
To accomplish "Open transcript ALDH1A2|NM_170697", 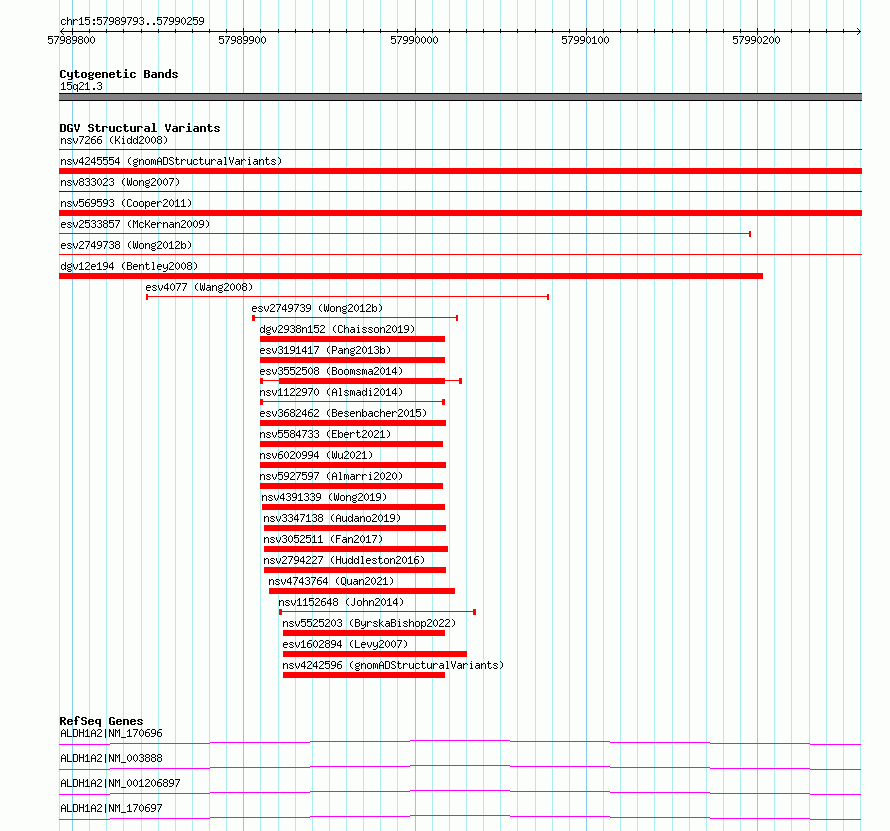I will (111, 808).
